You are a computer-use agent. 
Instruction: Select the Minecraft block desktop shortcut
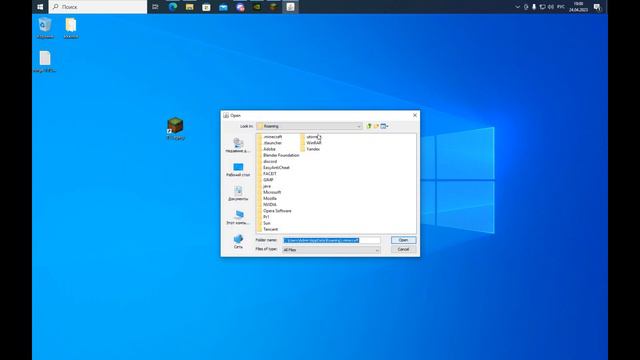(x=176, y=128)
